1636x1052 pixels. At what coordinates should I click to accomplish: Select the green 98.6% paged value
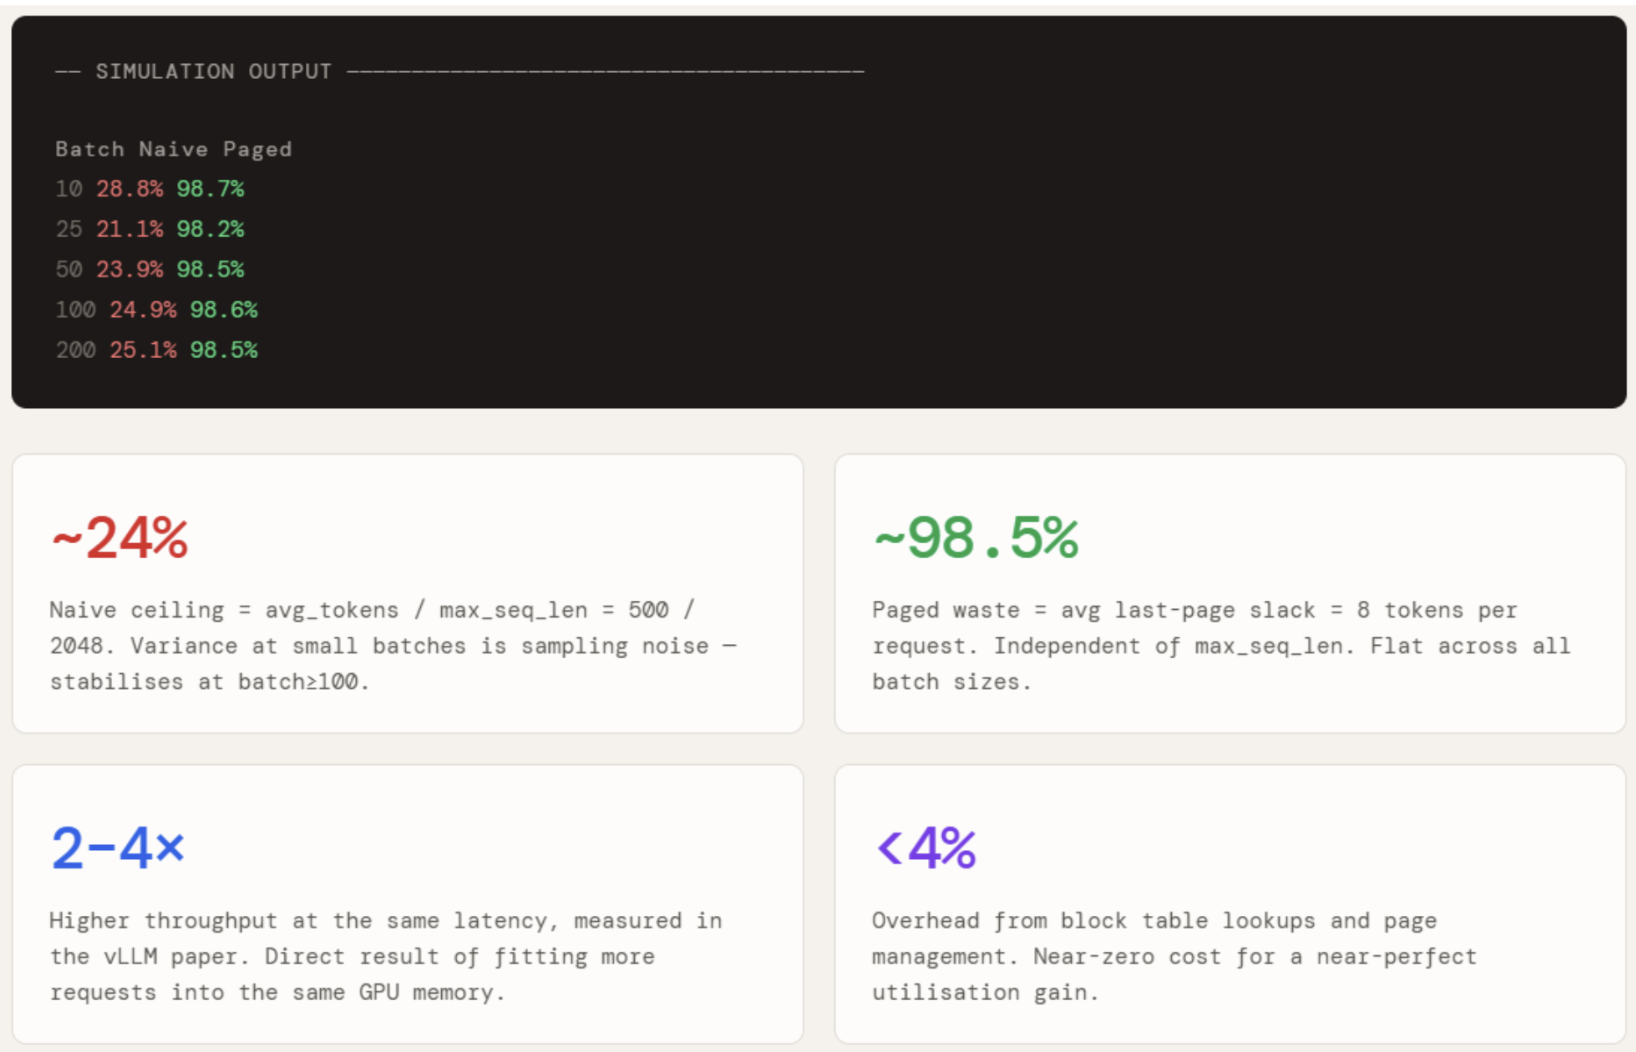coord(224,310)
